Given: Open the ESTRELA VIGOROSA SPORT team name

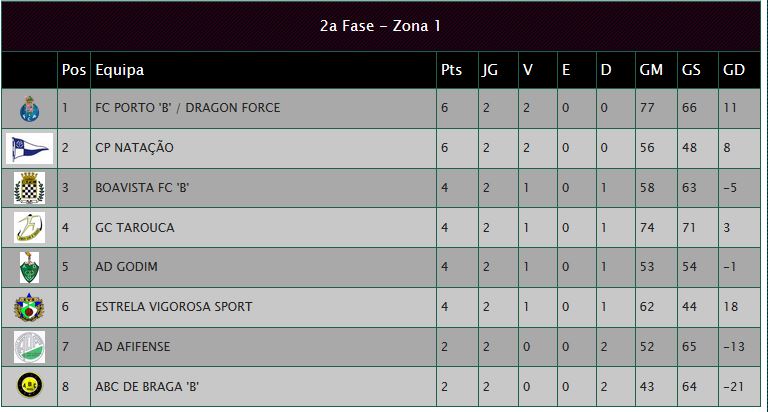Looking at the screenshot, I should click(x=174, y=307).
